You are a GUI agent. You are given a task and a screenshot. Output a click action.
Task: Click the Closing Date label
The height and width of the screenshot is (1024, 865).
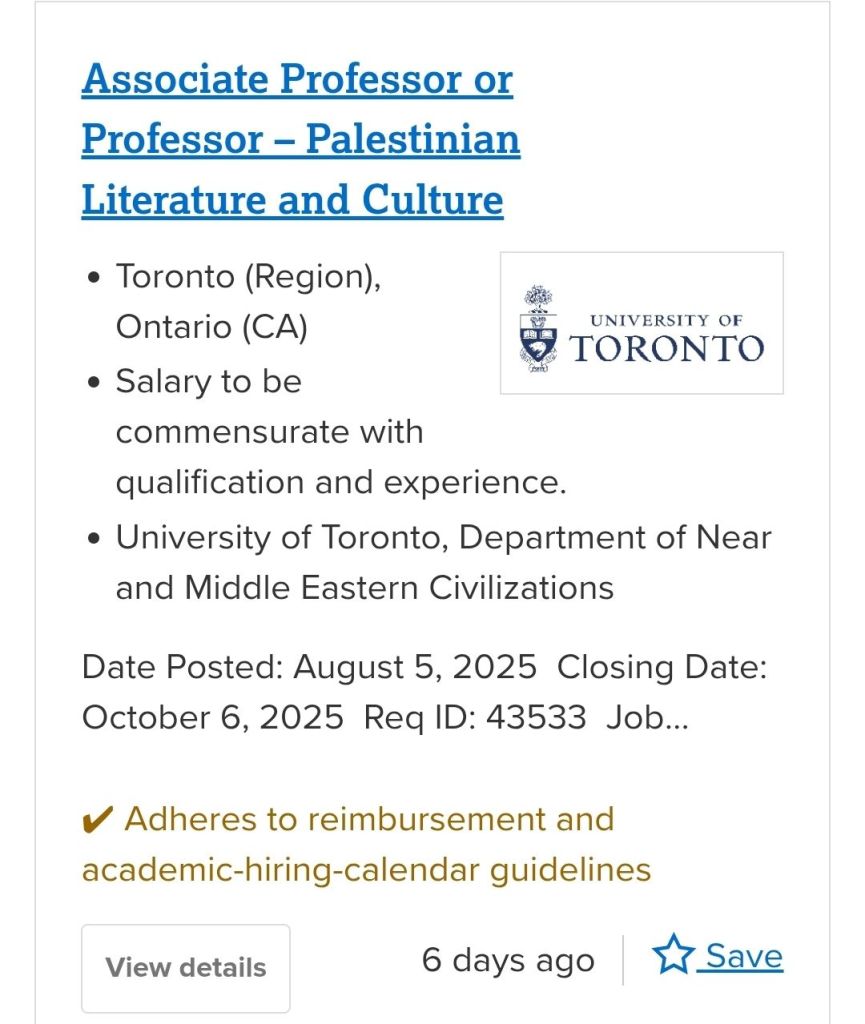point(661,667)
